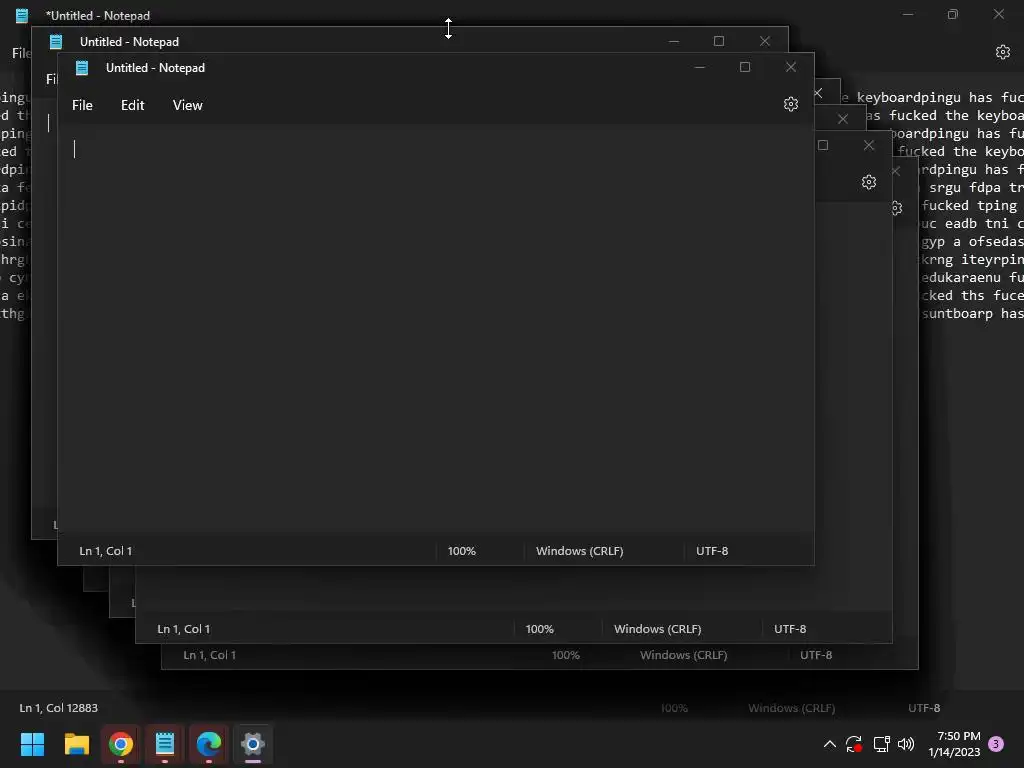Click 'Ln 1, Col 12883' in rearmost window status bar
Image resolution: width=1024 pixels, height=768 pixels.
tap(59, 708)
